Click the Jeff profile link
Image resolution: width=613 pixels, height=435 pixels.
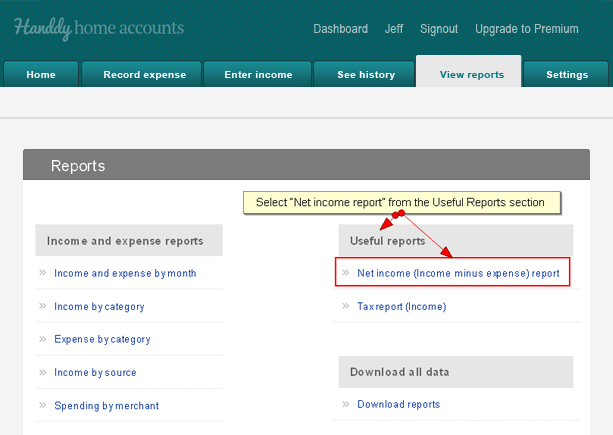tap(394, 29)
